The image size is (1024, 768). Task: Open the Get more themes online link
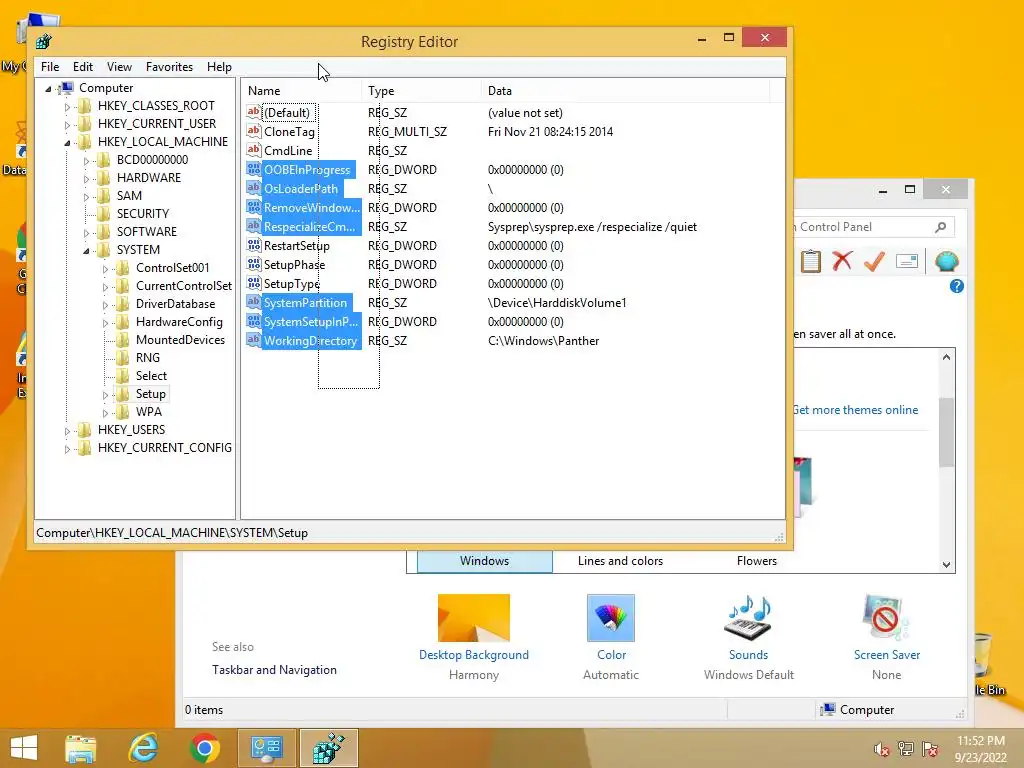[x=856, y=409]
